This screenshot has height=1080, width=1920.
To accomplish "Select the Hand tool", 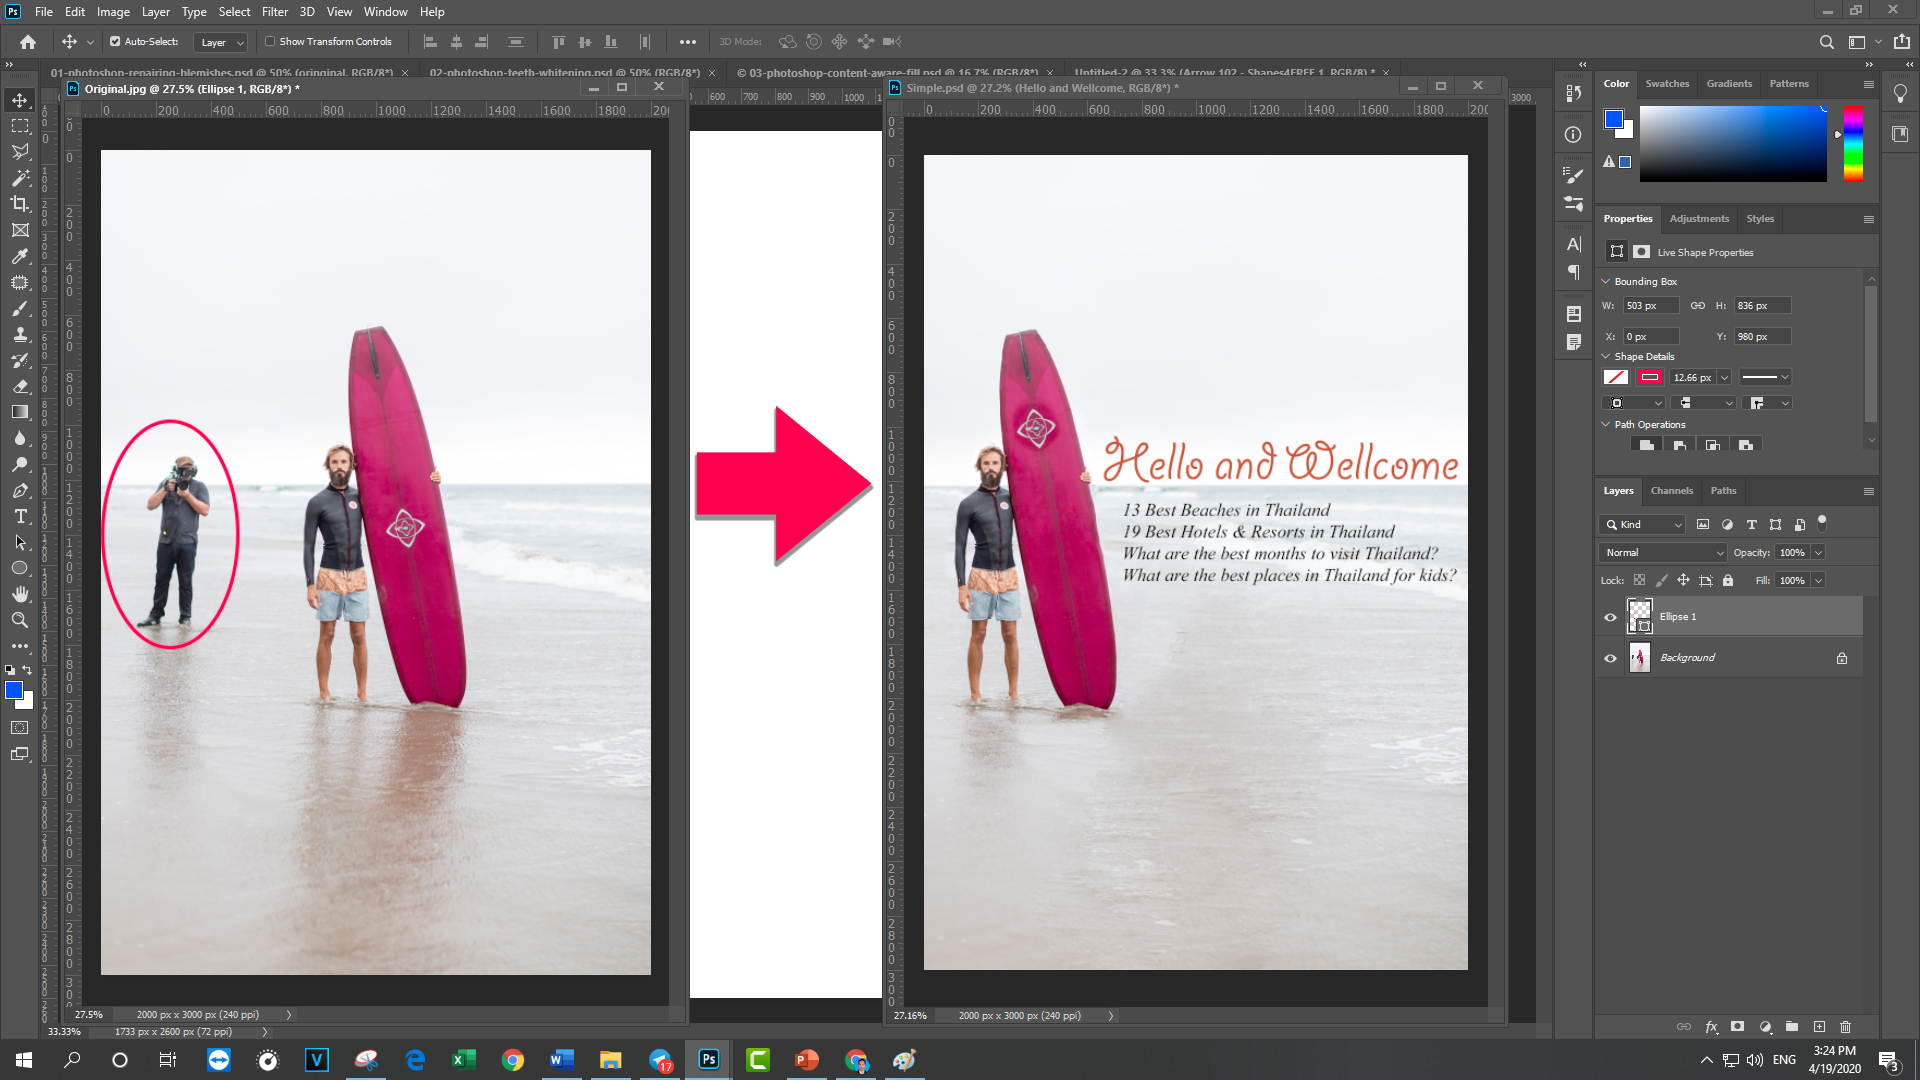I will tap(20, 594).
